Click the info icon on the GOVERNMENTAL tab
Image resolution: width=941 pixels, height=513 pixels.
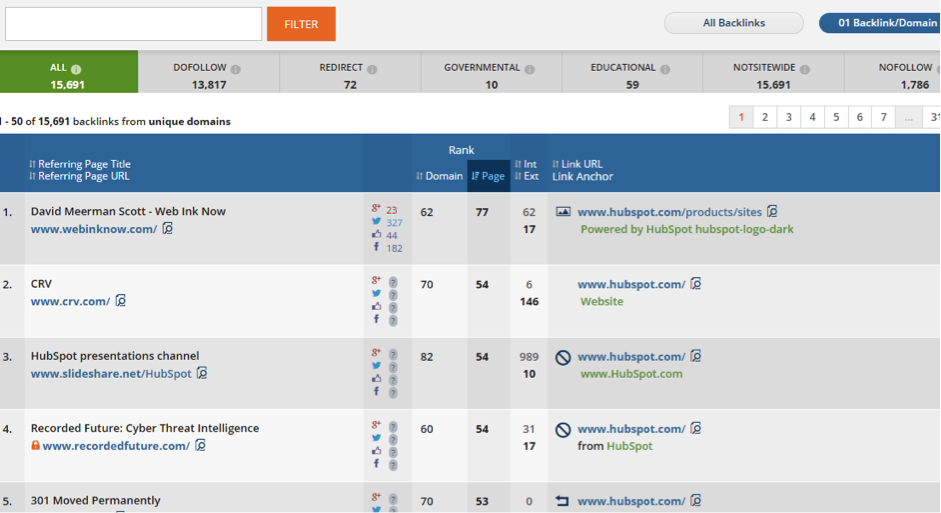click(529, 69)
